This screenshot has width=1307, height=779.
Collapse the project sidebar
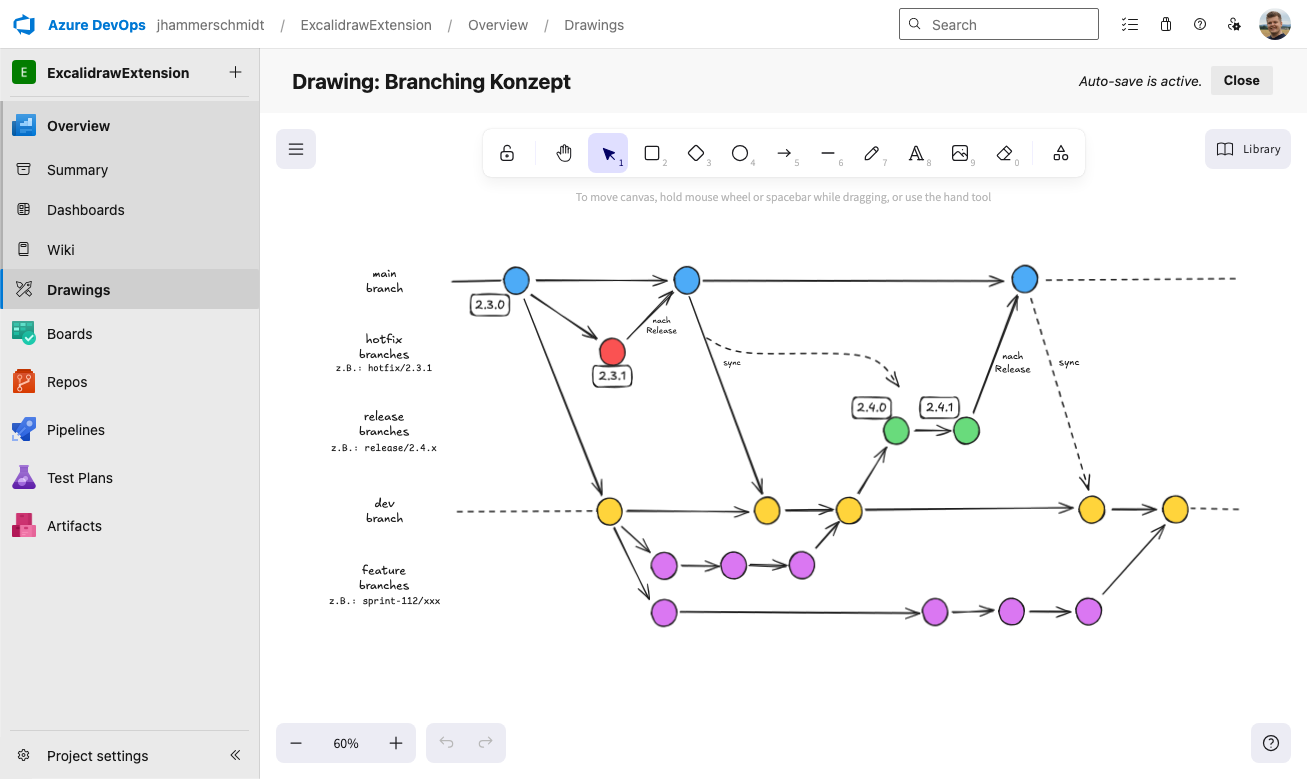235,755
